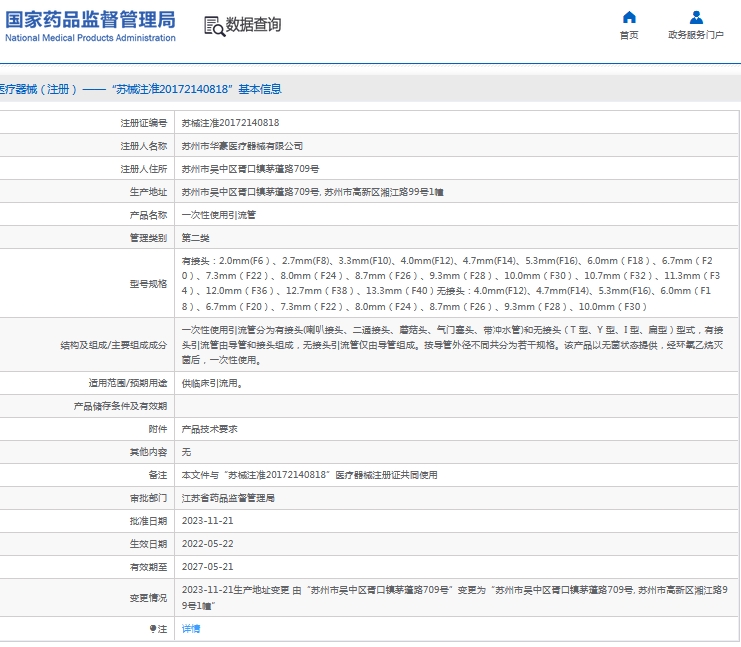
Task: Click the 其他内容 row label
Action: click(148, 452)
